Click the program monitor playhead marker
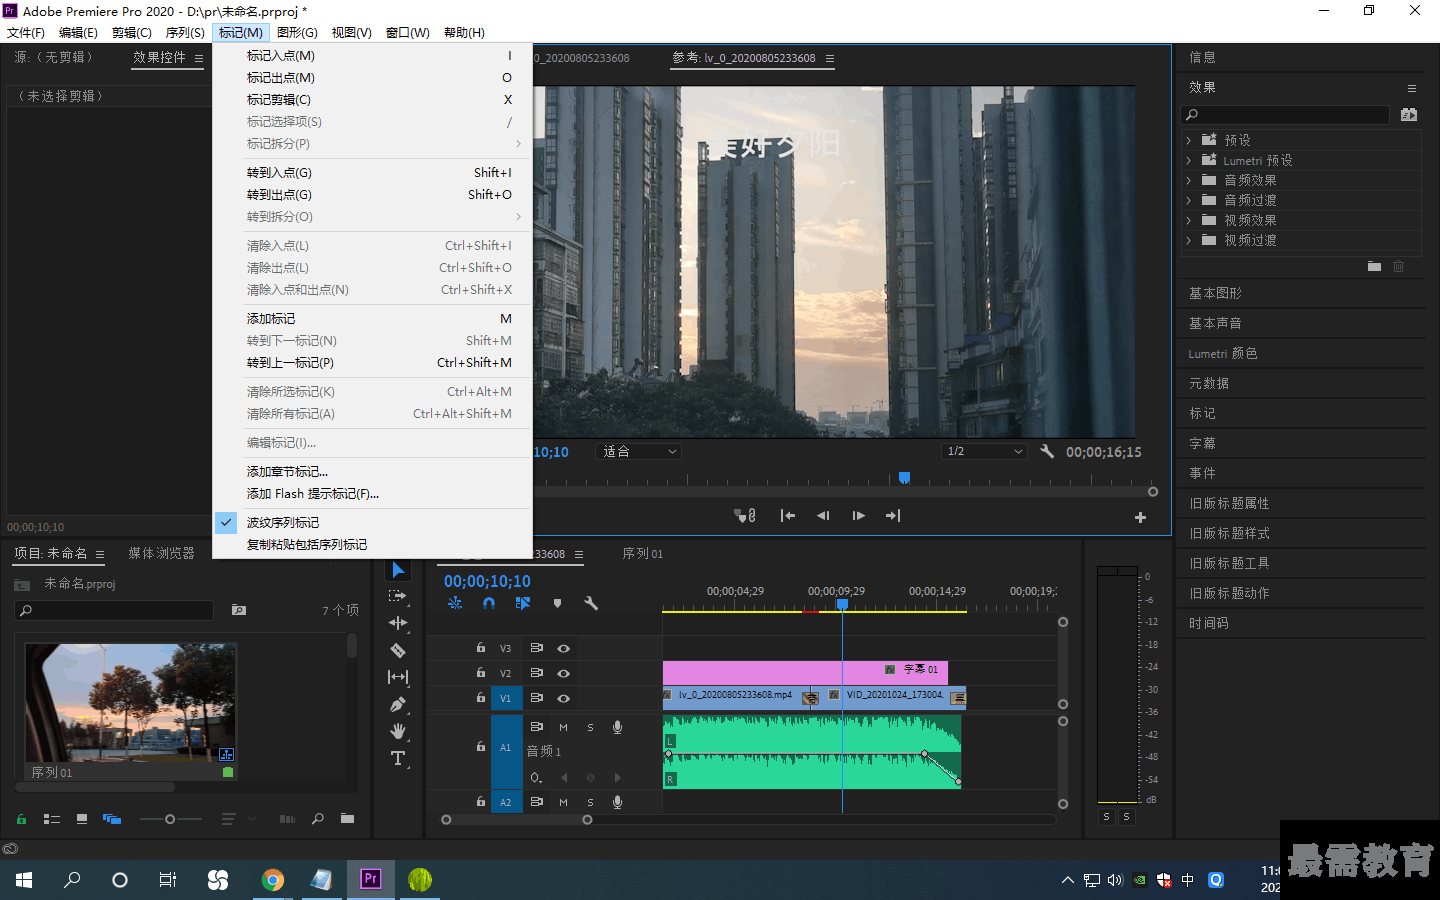Viewport: 1440px width, 900px height. point(904,478)
